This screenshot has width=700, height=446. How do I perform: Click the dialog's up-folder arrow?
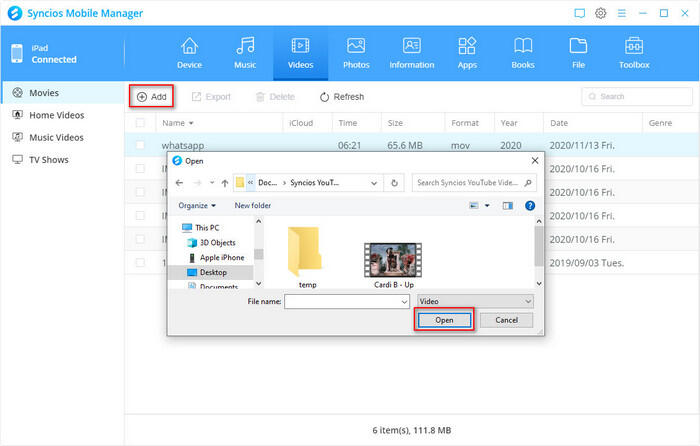[223, 183]
